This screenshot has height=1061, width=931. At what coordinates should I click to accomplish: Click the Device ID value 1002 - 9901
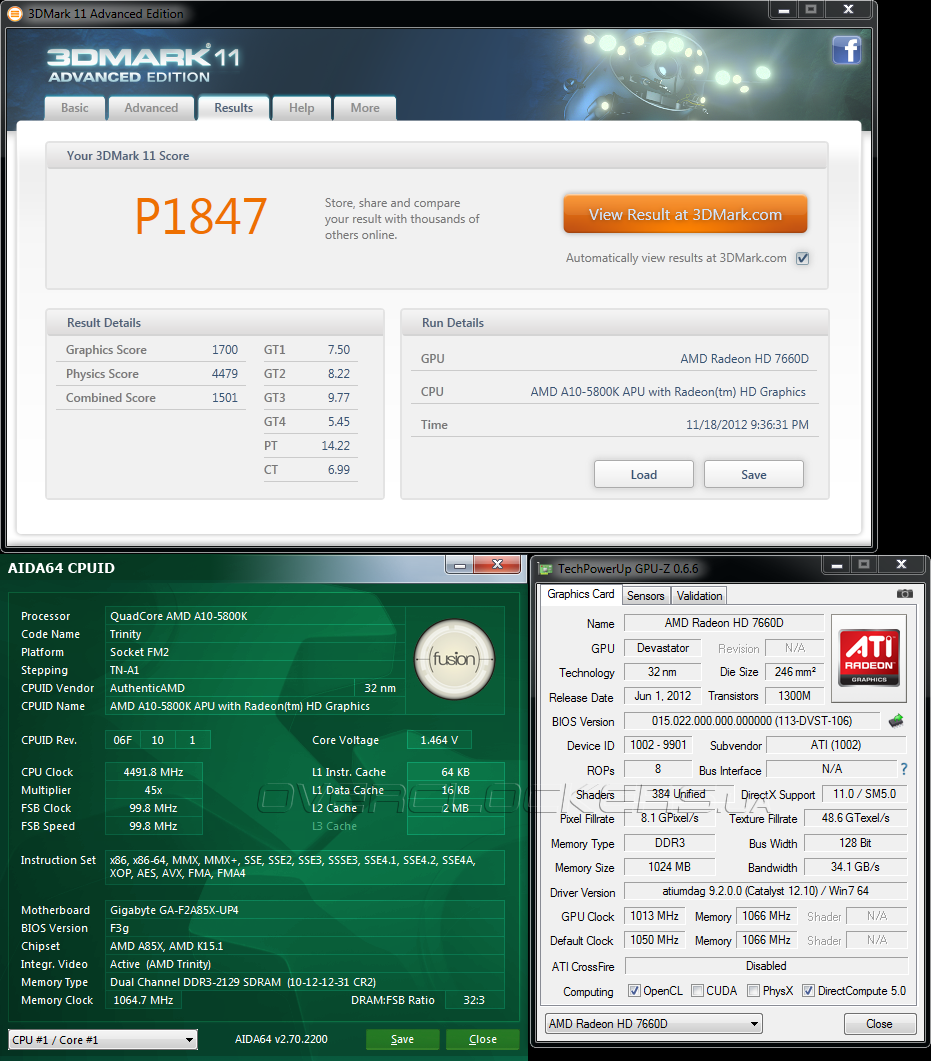pos(658,745)
